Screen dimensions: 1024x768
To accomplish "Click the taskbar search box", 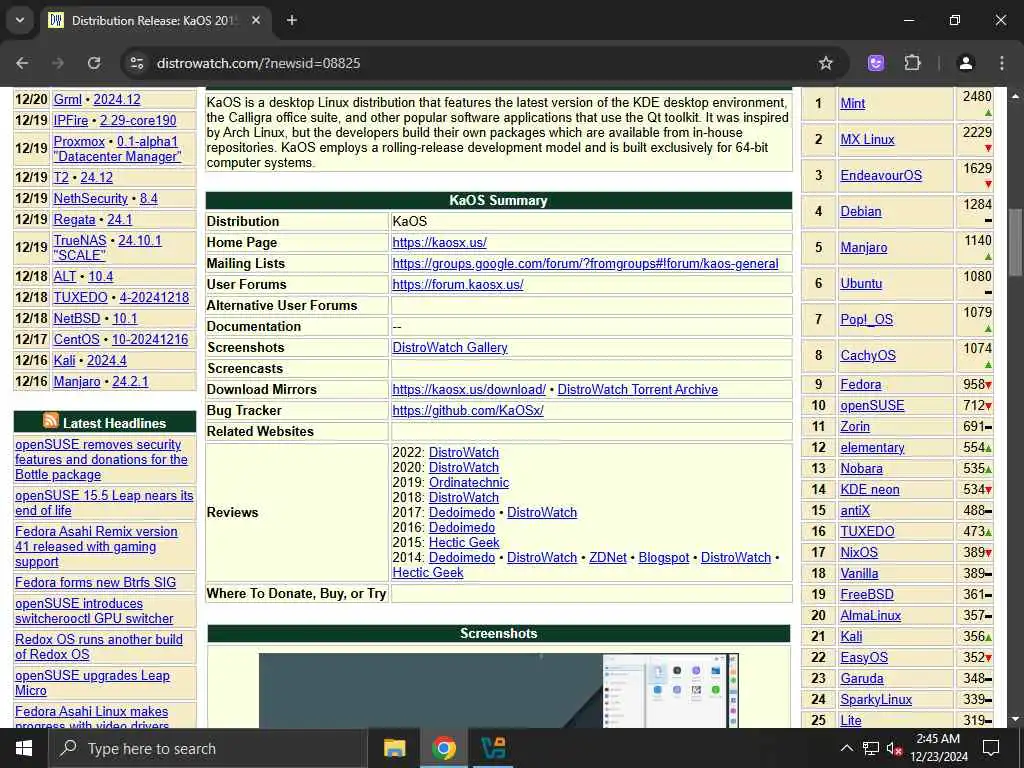I will tap(208, 748).
